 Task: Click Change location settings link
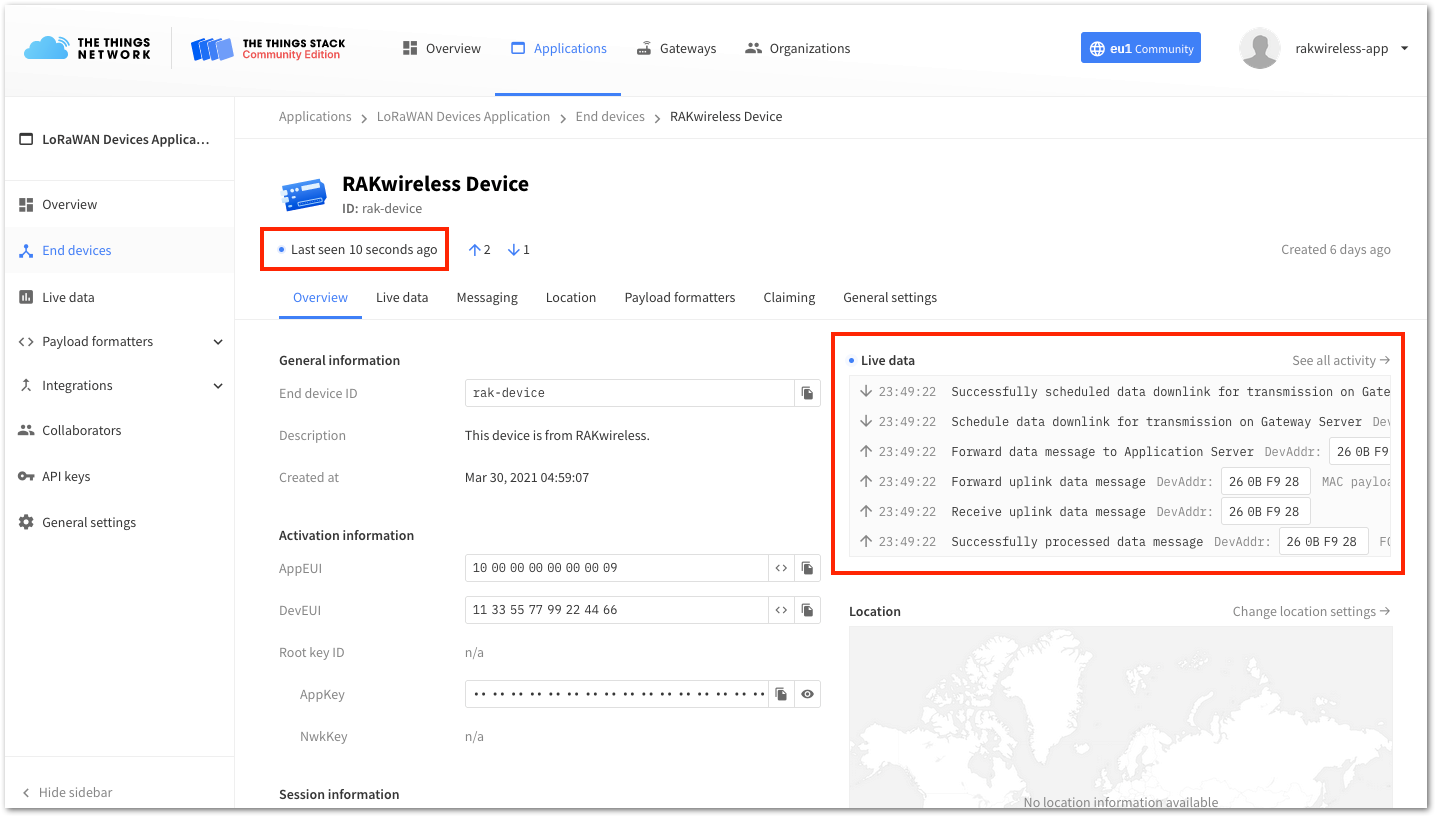click(1311, 611)
